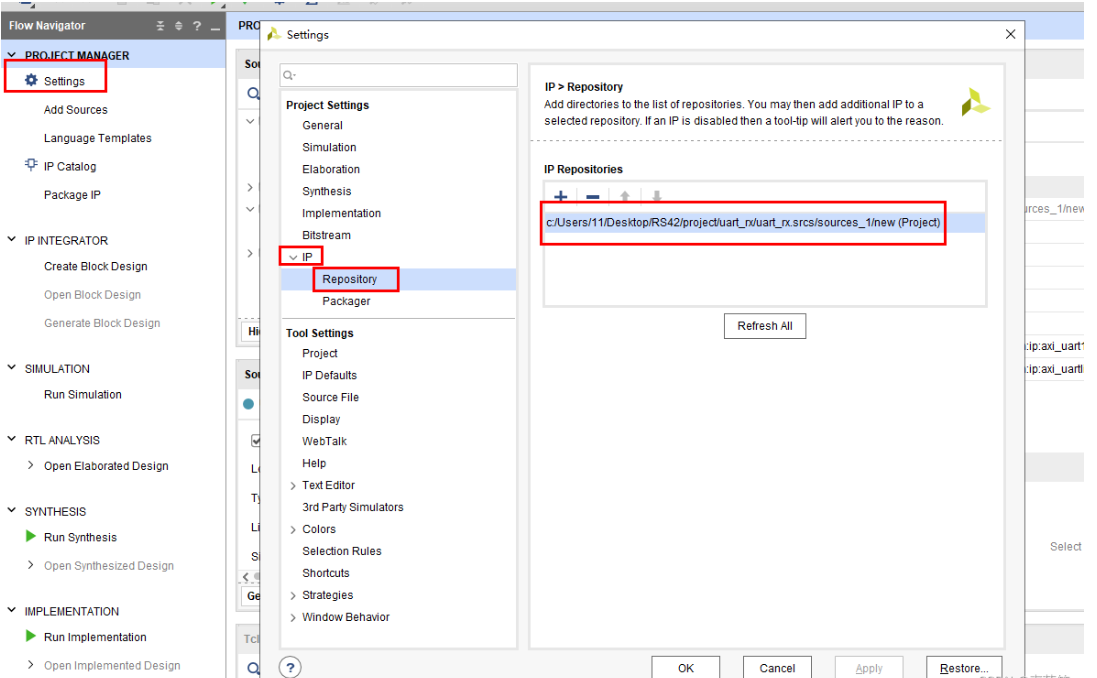Expand the Text Editor tool settings node
The width and height of the screenshot is (1097, 678).
point(293,486)
